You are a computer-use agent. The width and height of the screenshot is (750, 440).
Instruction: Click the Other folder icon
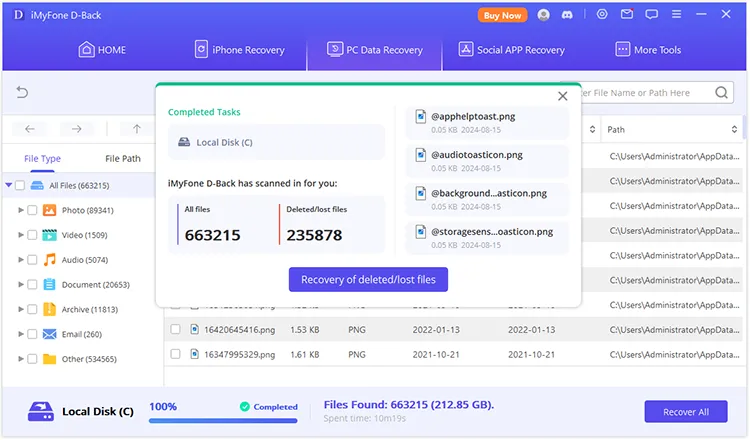click(49, 359)
